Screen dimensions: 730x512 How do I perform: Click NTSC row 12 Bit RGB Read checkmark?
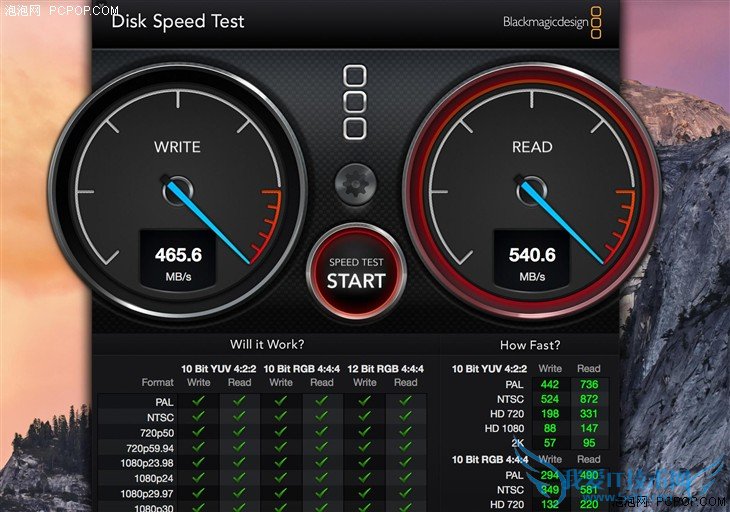coord(406,416)
